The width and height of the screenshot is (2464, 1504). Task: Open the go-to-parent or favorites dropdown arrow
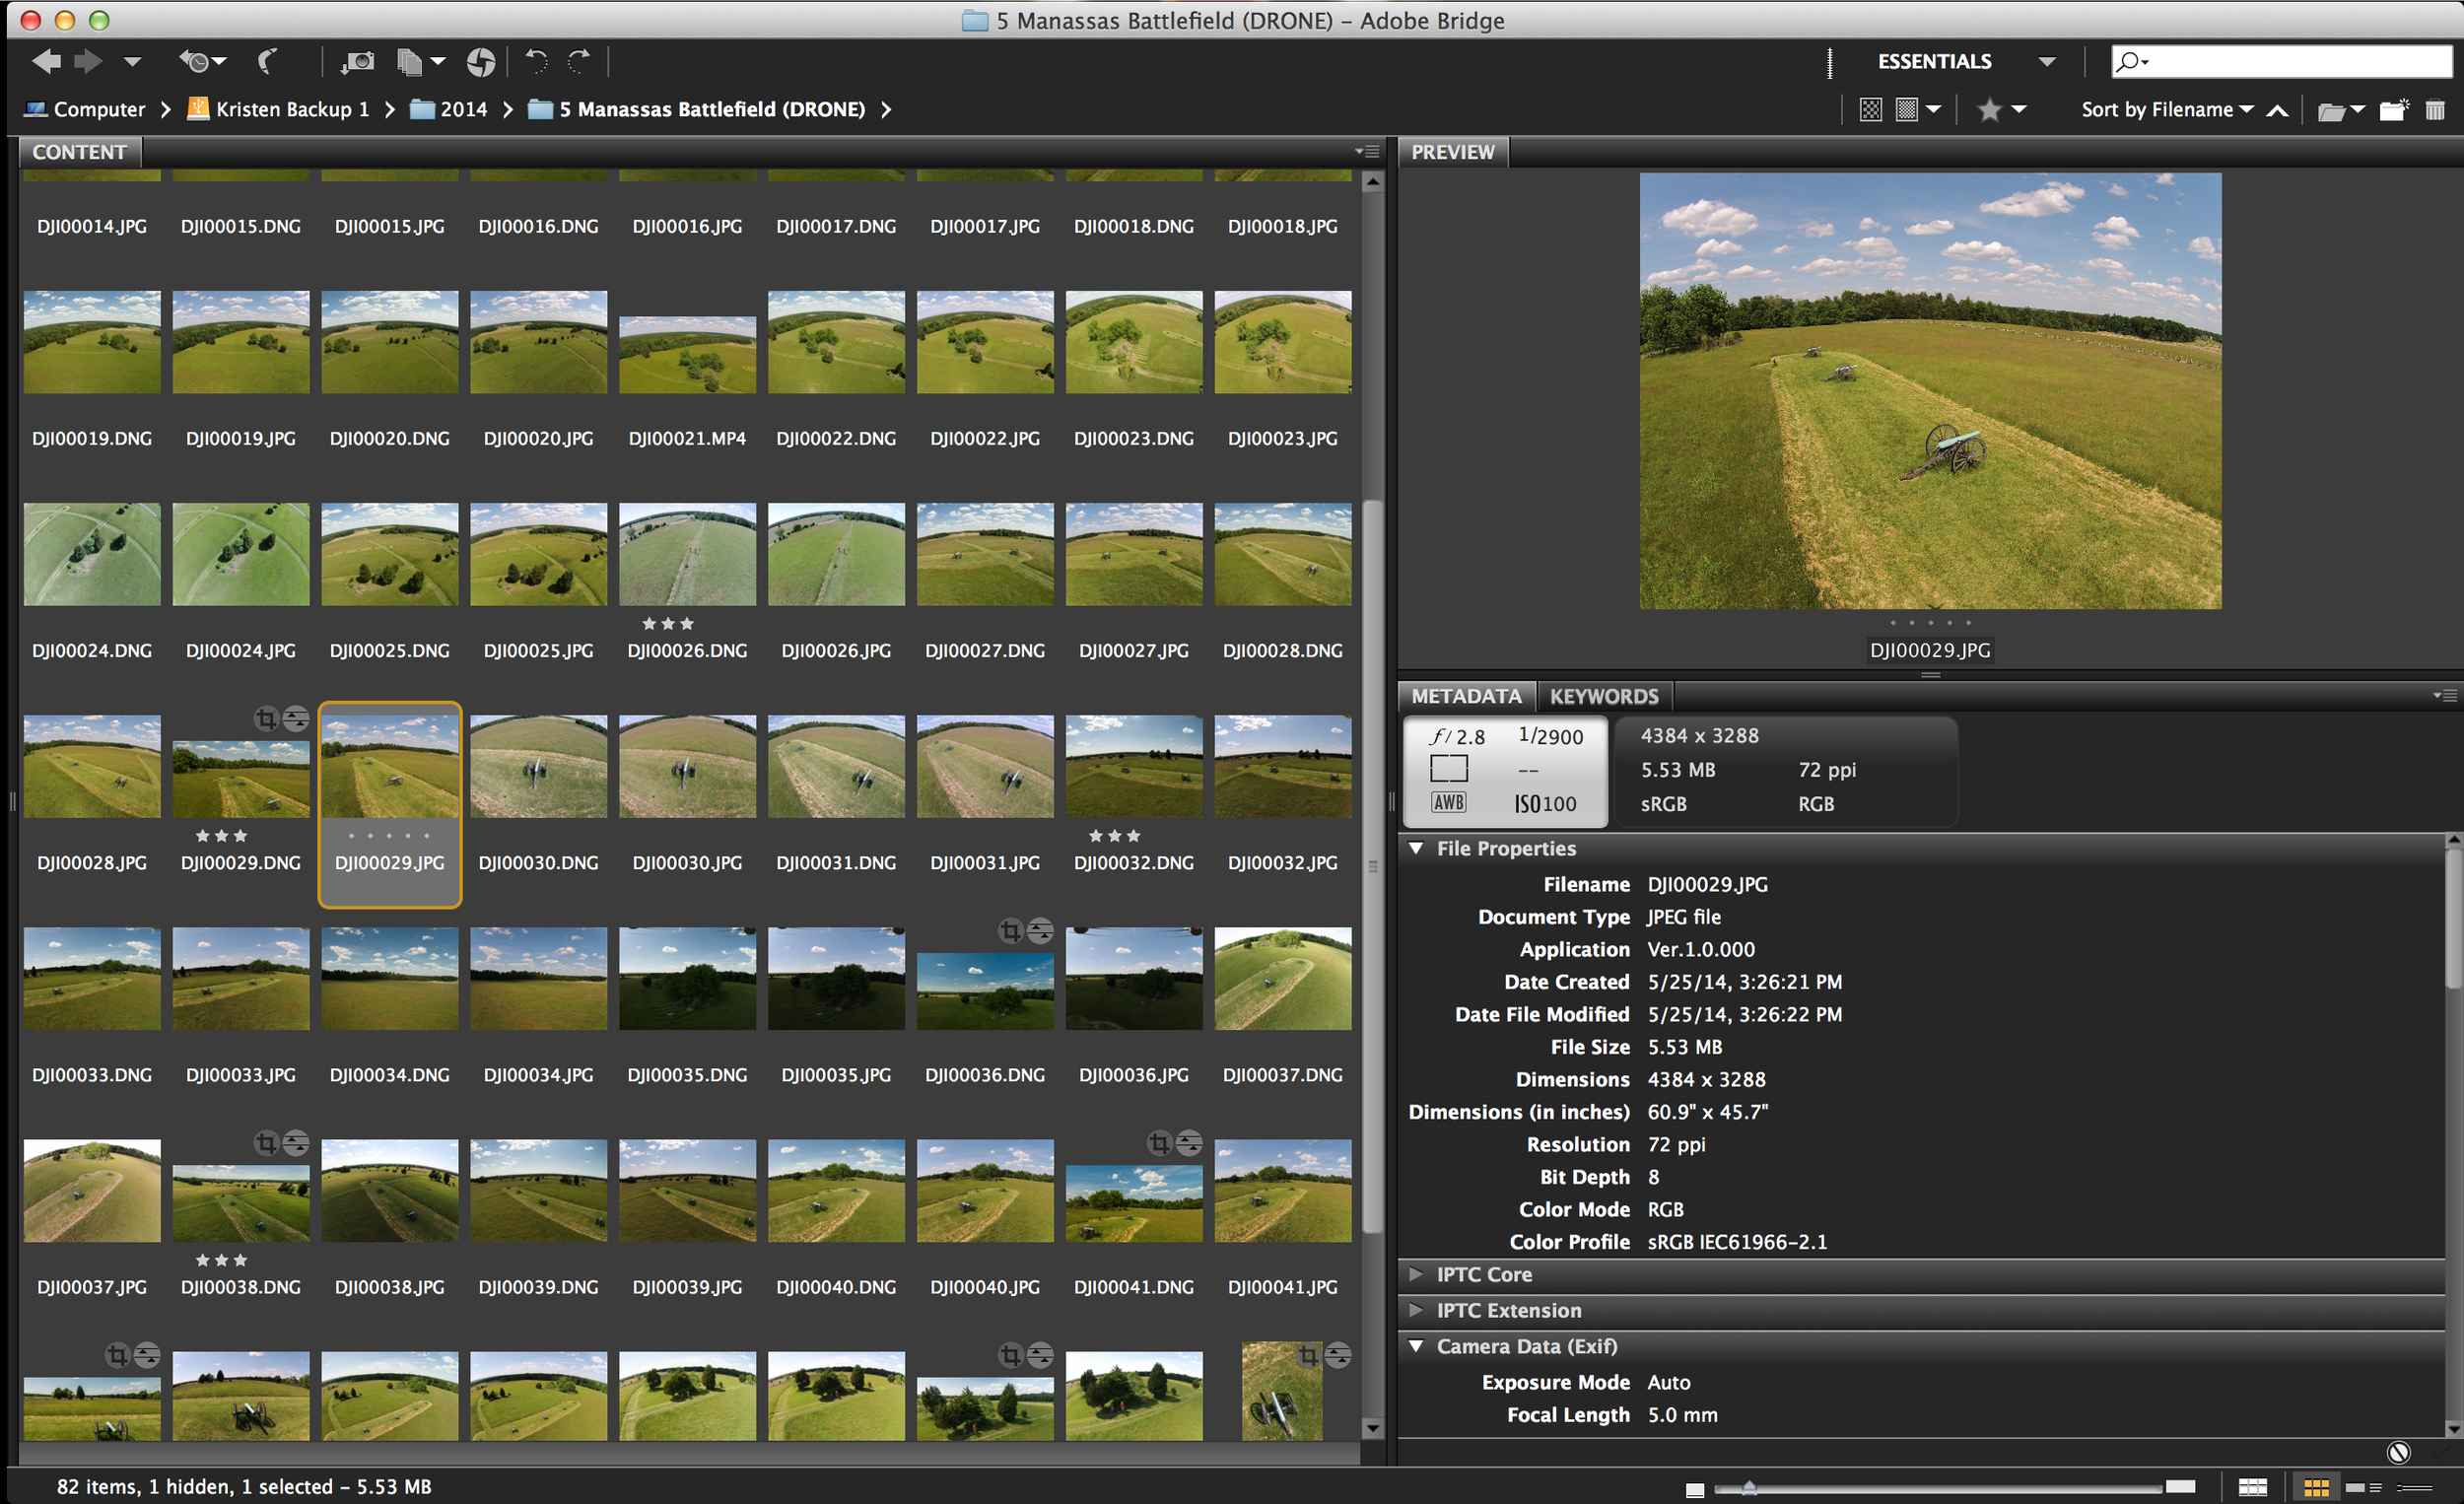(132, 62)
